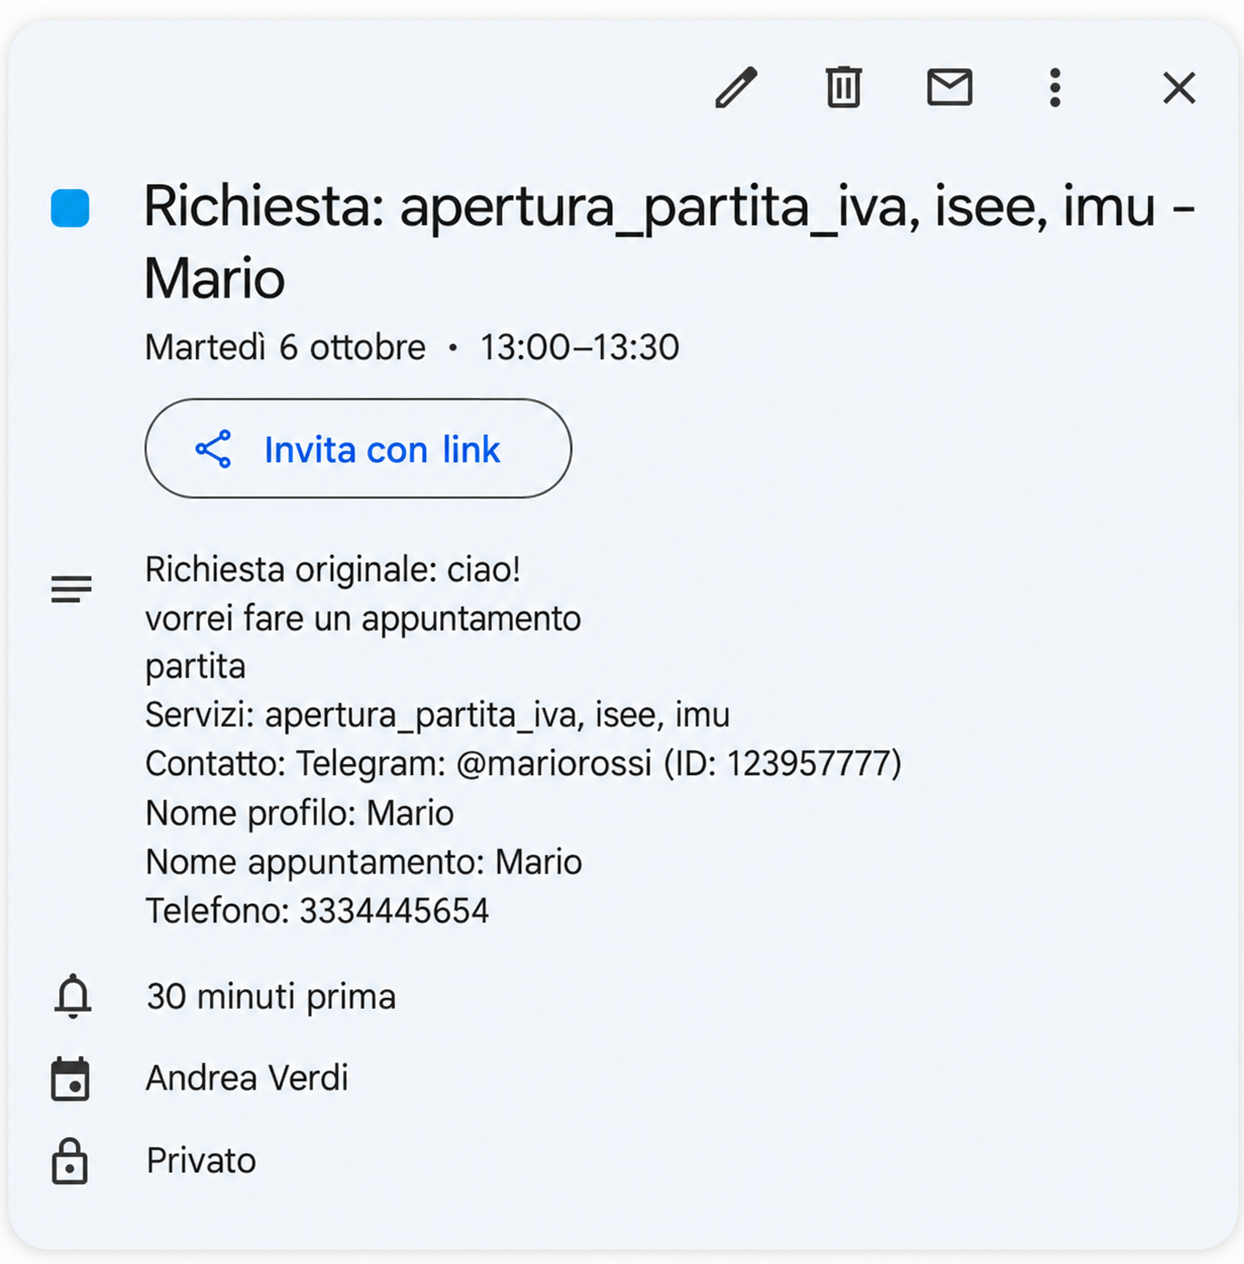Click the 'Servizi: apertura_partita_iva, isee, imu' line
The image size is (1244, 1264).
(437, 715)
